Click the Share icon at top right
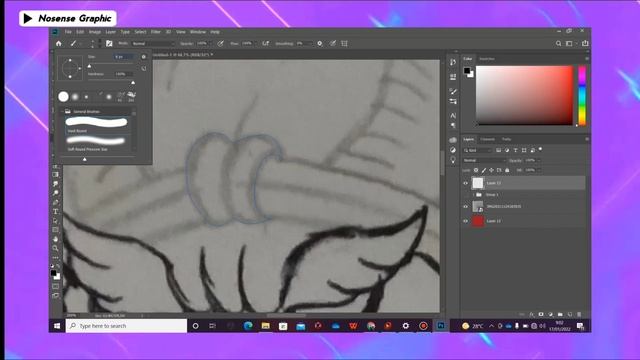 click(585, 43)
